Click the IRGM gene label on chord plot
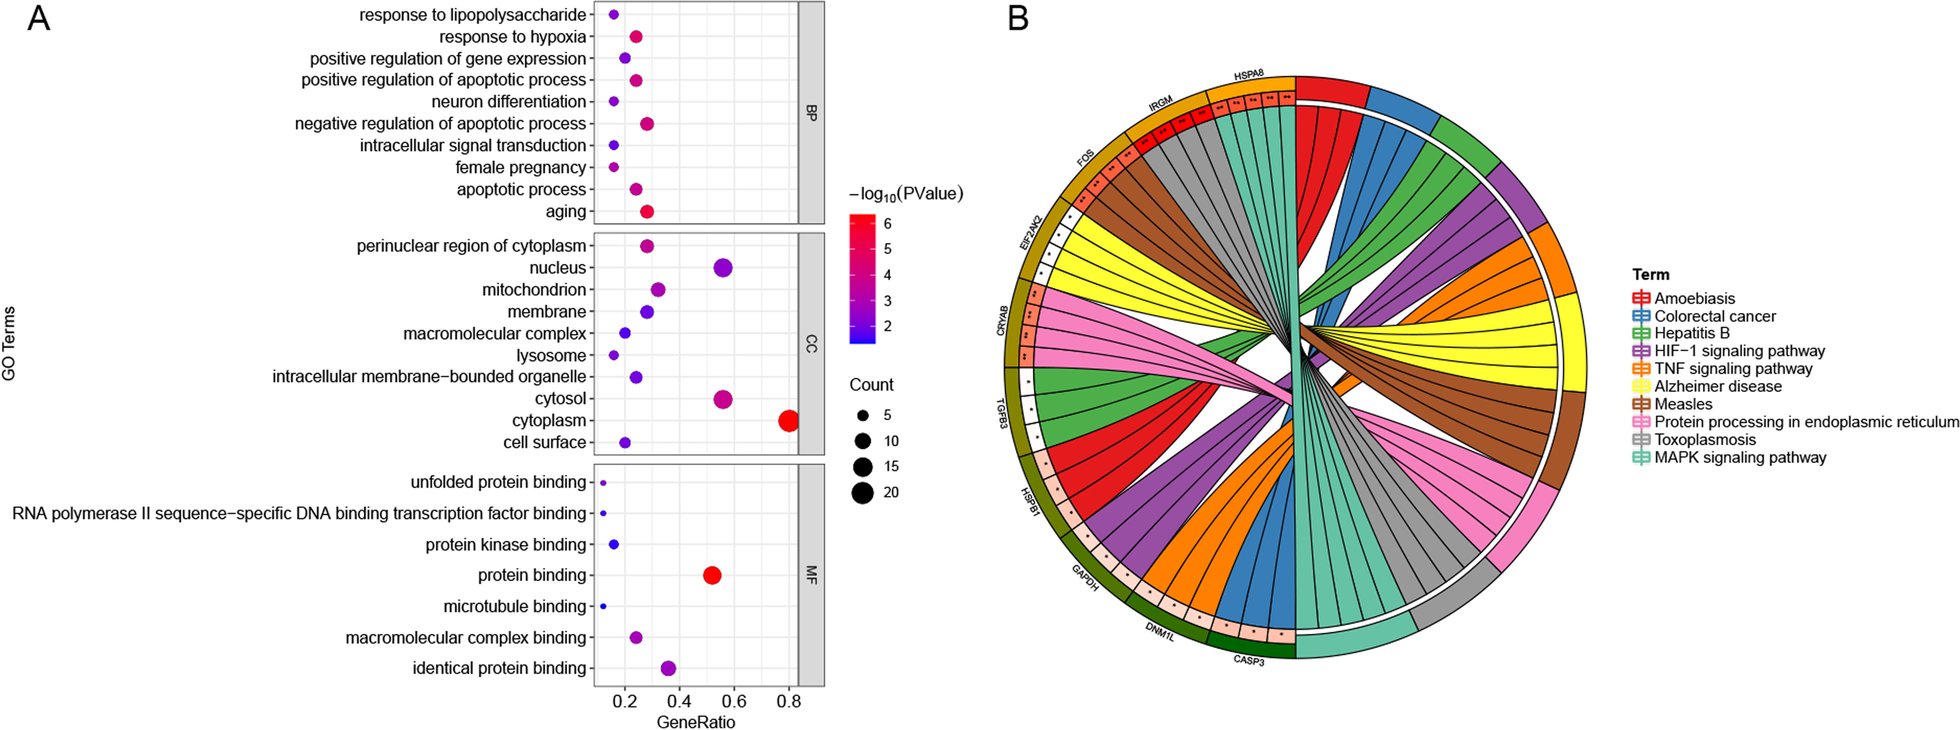 click(x=1161, y=104)
